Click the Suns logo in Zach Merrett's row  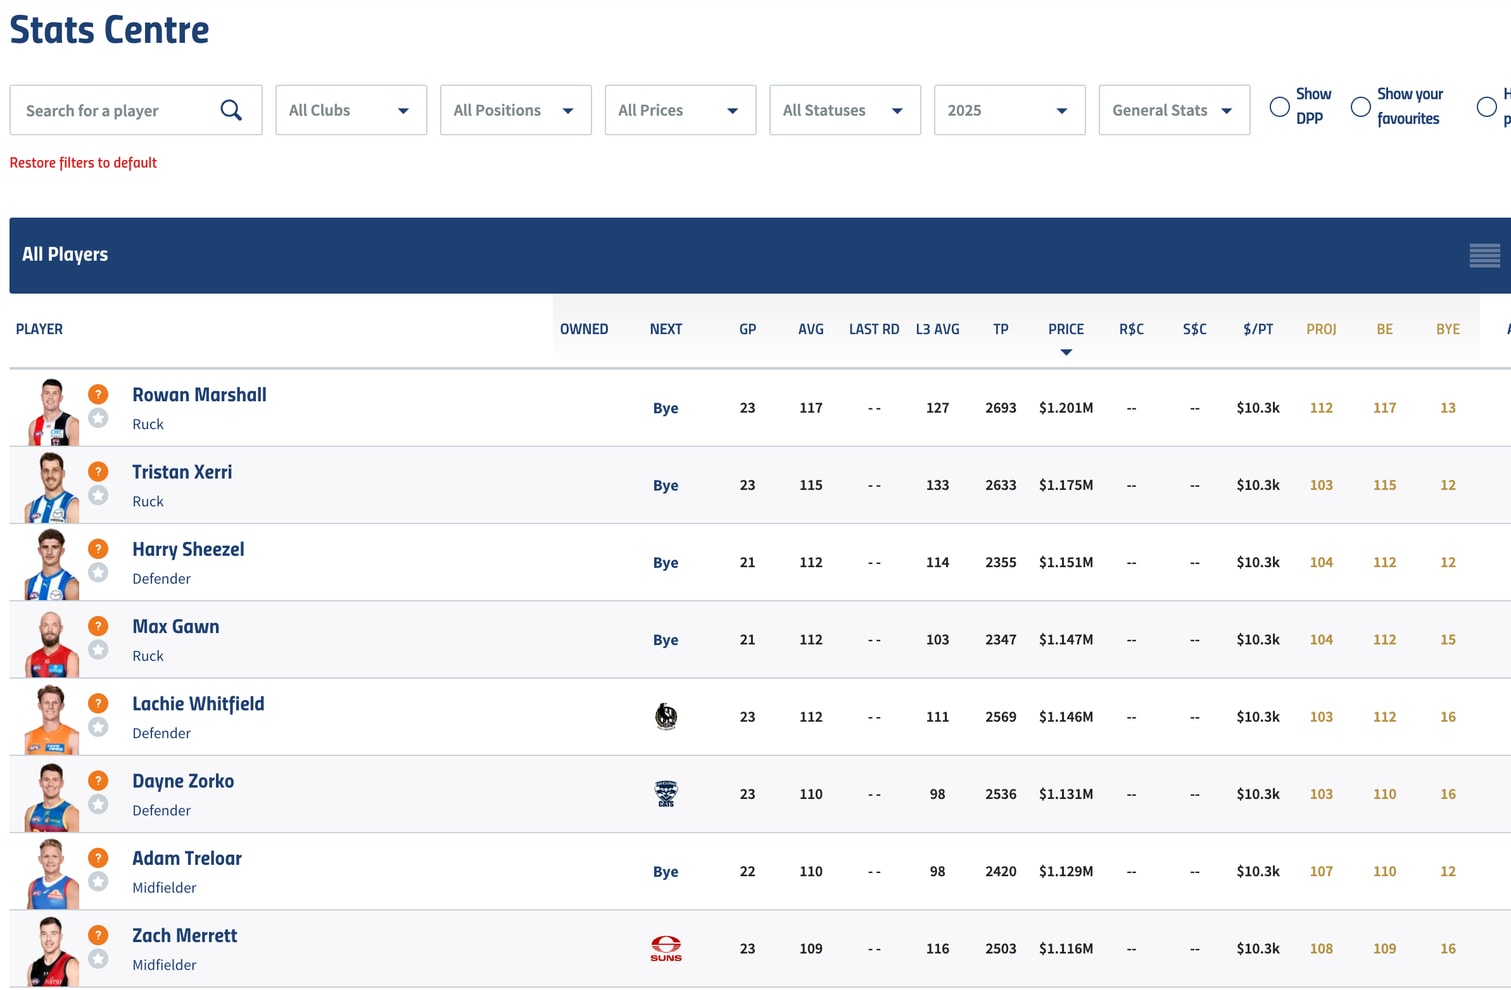click(x=666, y=948)
